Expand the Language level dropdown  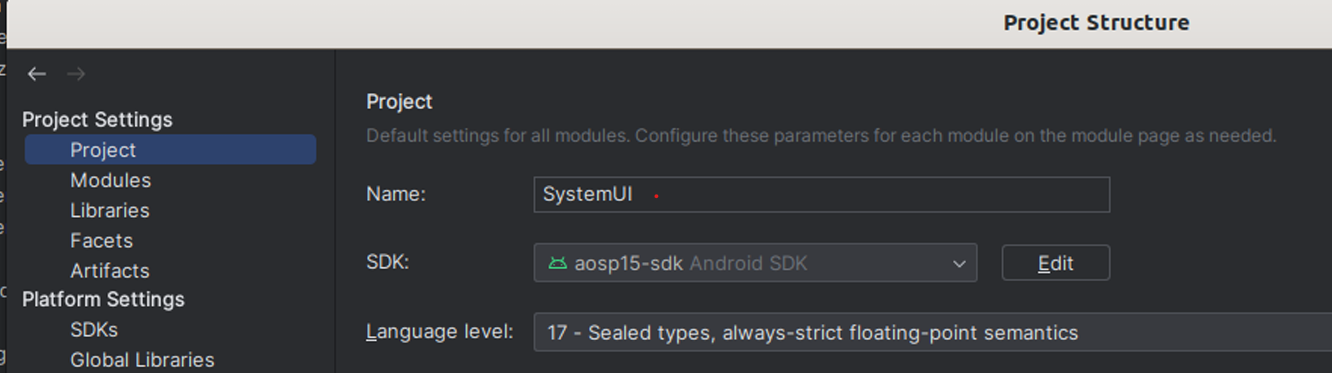[933, 332]
